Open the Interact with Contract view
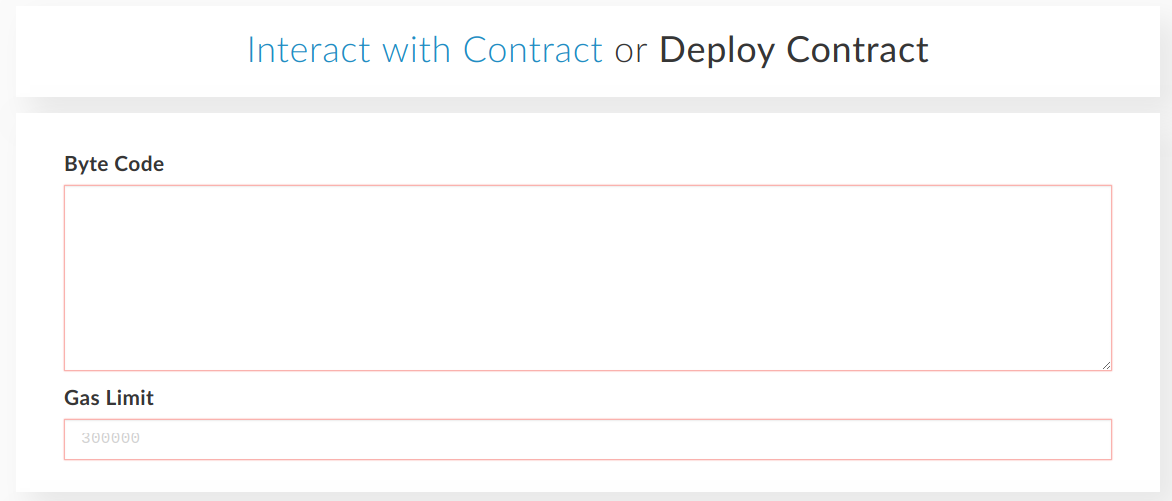1172x501 pixels. pos(425,50)
